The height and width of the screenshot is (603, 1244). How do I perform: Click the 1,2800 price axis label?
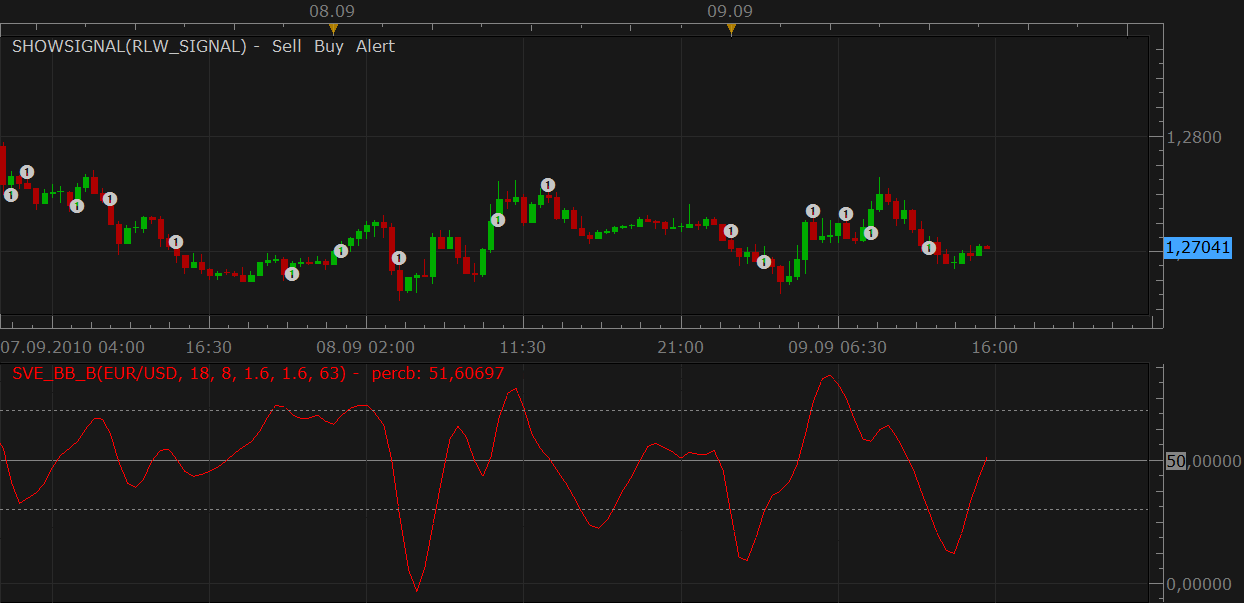point(1193,136)
